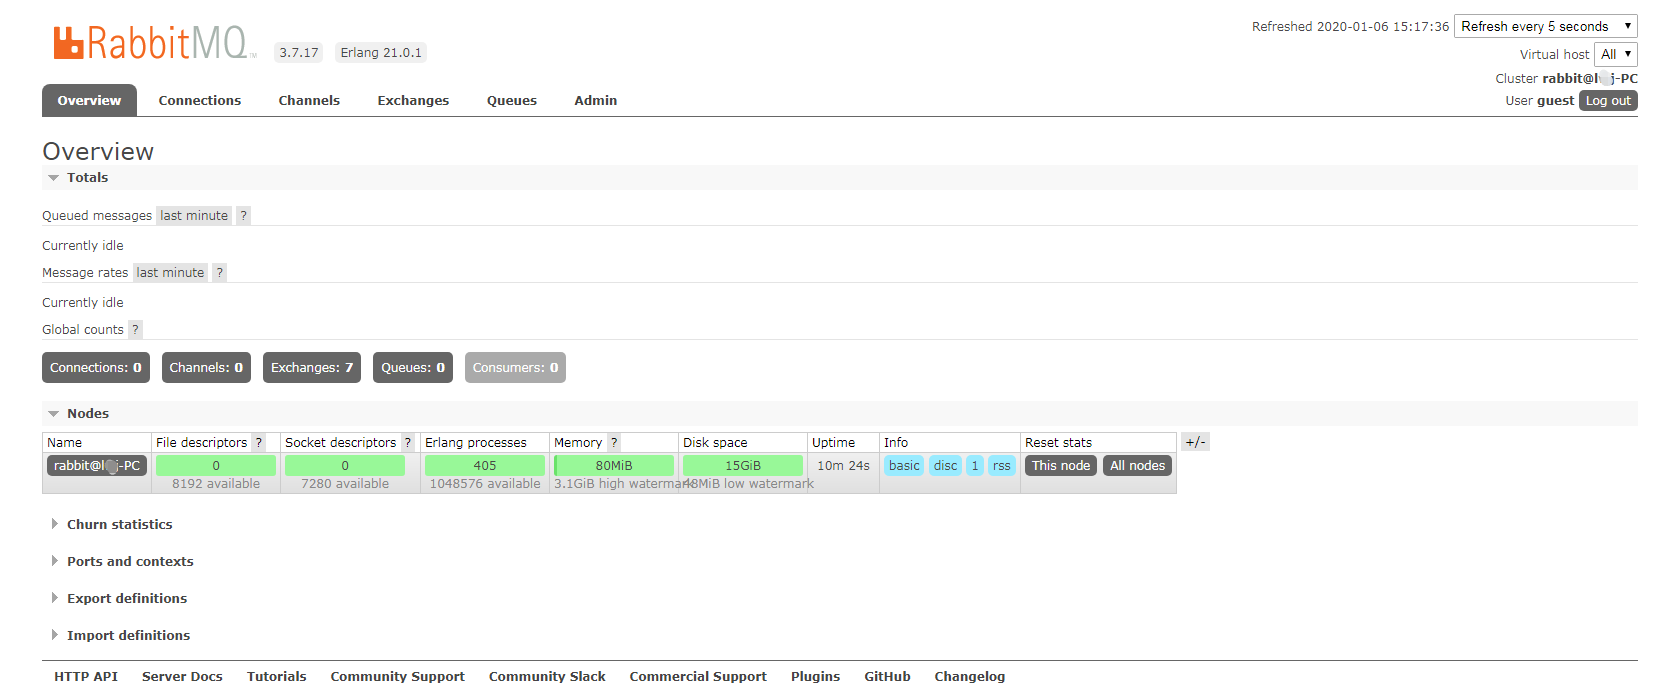The height and width of the screenshot is (700, 1680).
Task: Switch to the Channels tab
Action: coord(309,100)
